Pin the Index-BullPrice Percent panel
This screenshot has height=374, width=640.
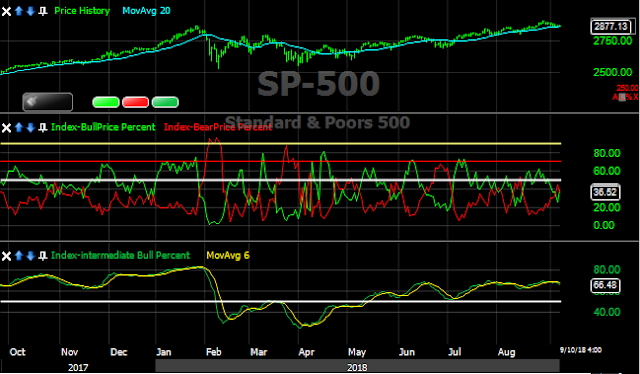click(x=42, y=127)
